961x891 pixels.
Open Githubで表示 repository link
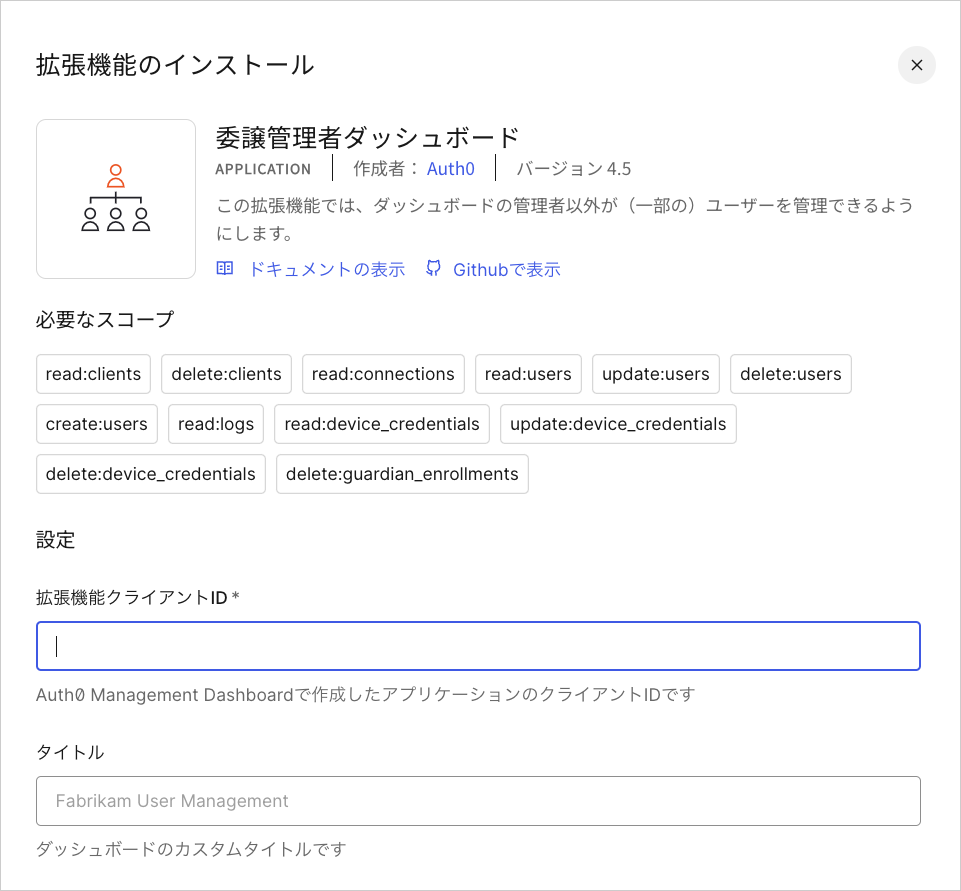[507, 268]
